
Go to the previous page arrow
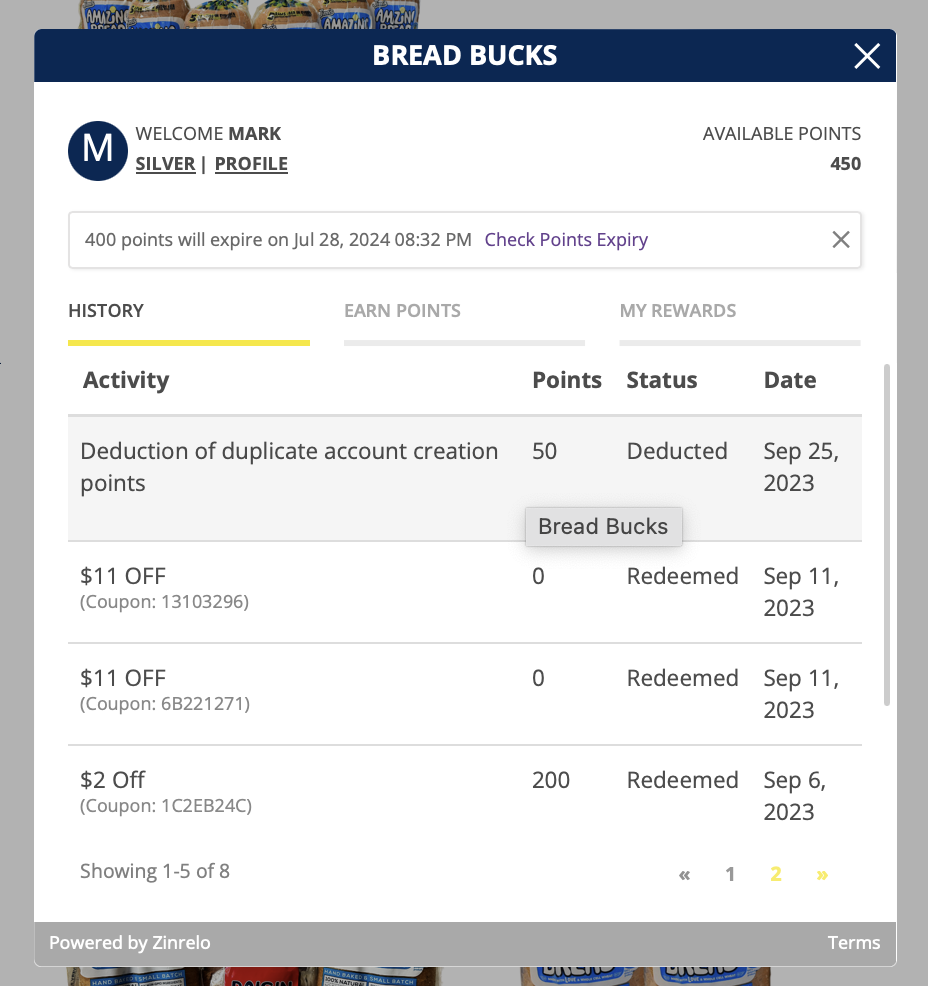(684, 875)
